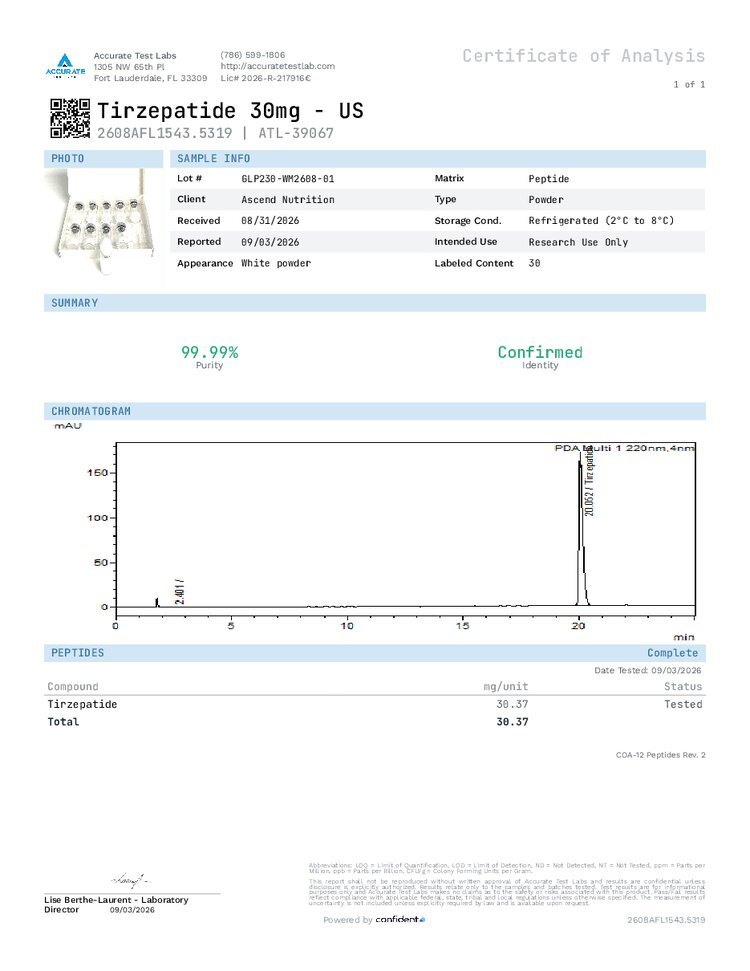Viewport: 750px width, 971px height.
Task: Click the Laboratory Director signature
Action: point(130,879)
